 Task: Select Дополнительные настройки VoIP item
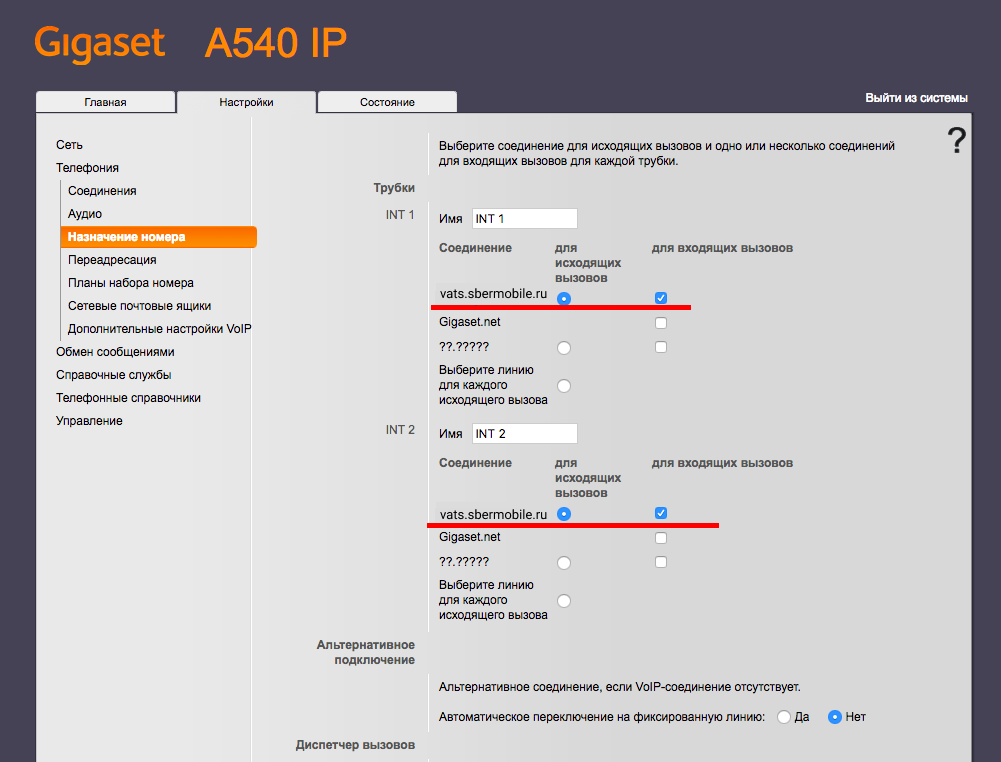[159, 329]
